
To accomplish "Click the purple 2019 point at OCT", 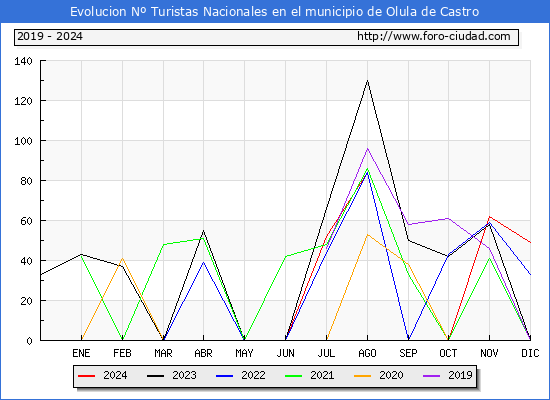I will tap(448, 219).
